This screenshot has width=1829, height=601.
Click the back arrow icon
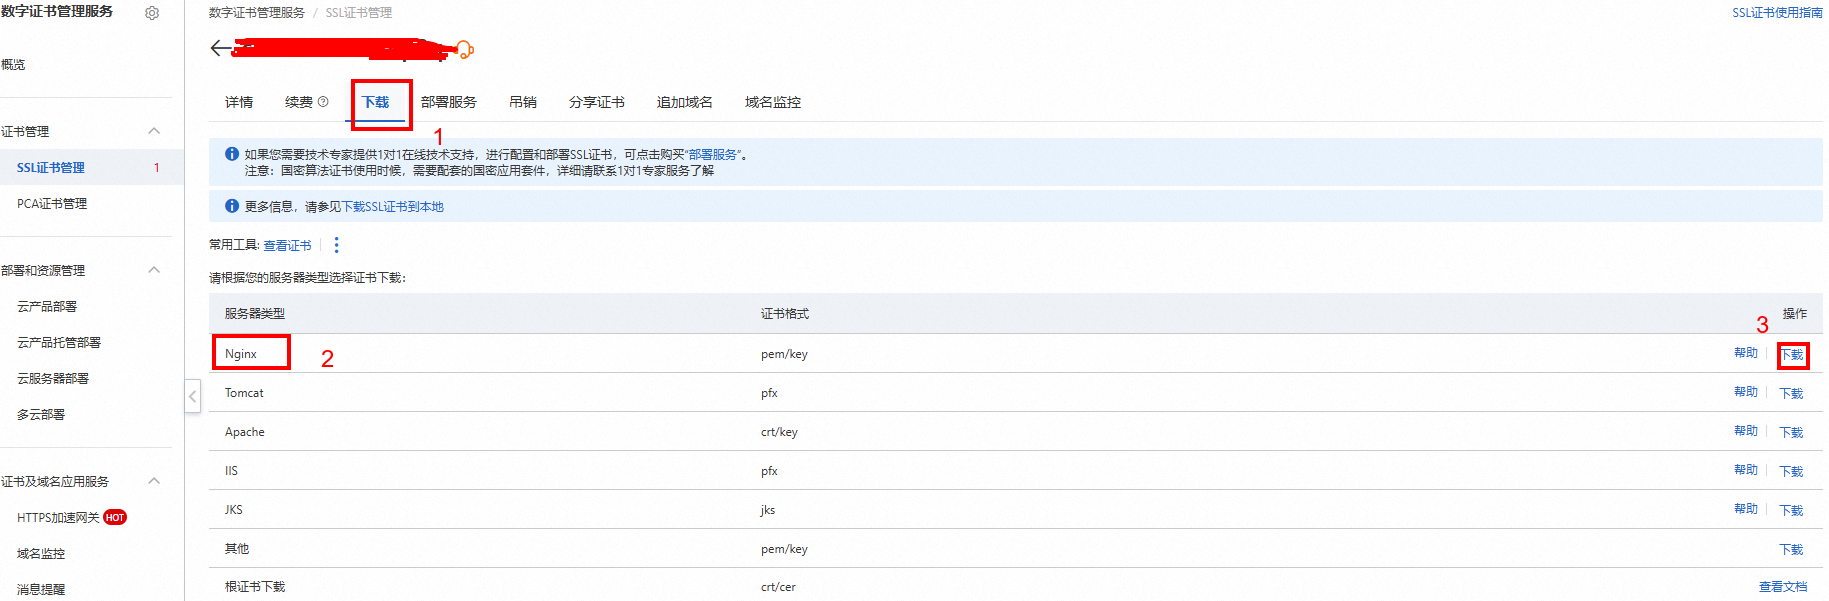pos(220,48)
